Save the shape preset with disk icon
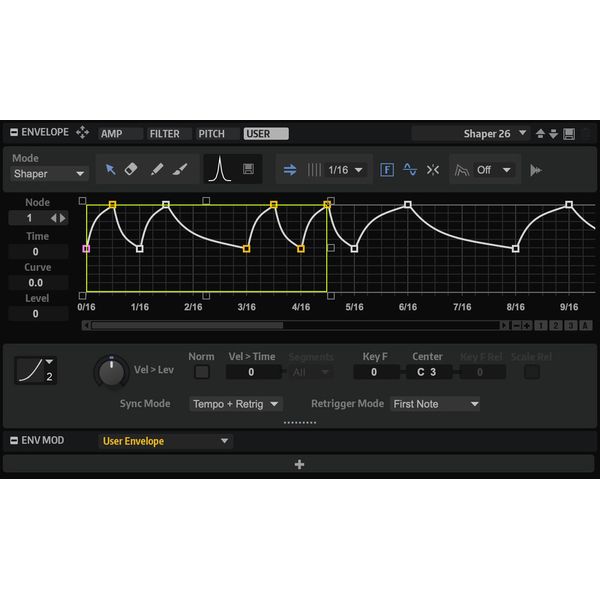This screenshot has width=600, height=600. click(x=248, y=170)
